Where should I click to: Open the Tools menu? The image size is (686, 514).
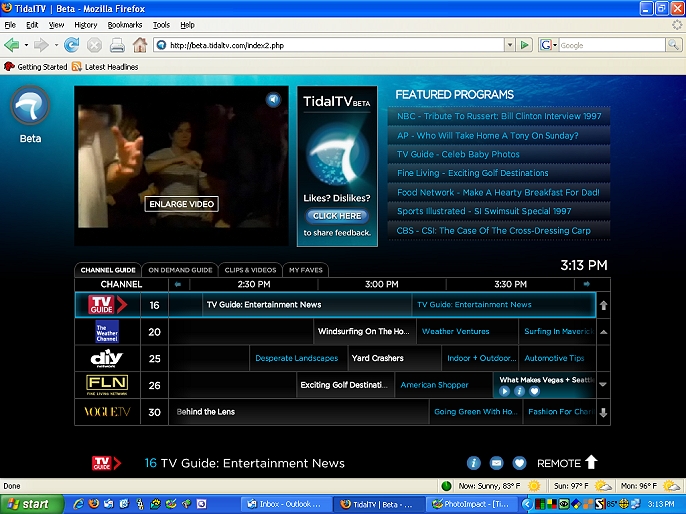[161, 25]
